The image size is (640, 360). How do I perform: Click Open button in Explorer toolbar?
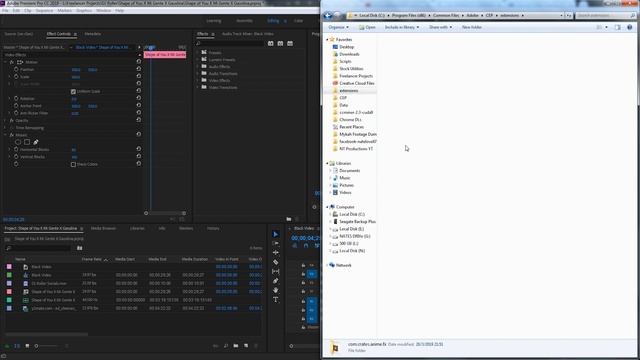click(367, 27)
